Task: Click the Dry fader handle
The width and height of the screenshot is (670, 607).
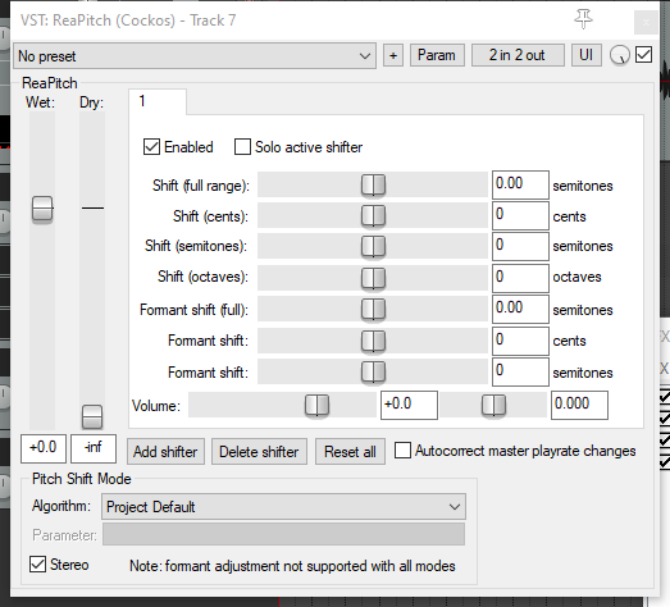Action: pos(92,417)
